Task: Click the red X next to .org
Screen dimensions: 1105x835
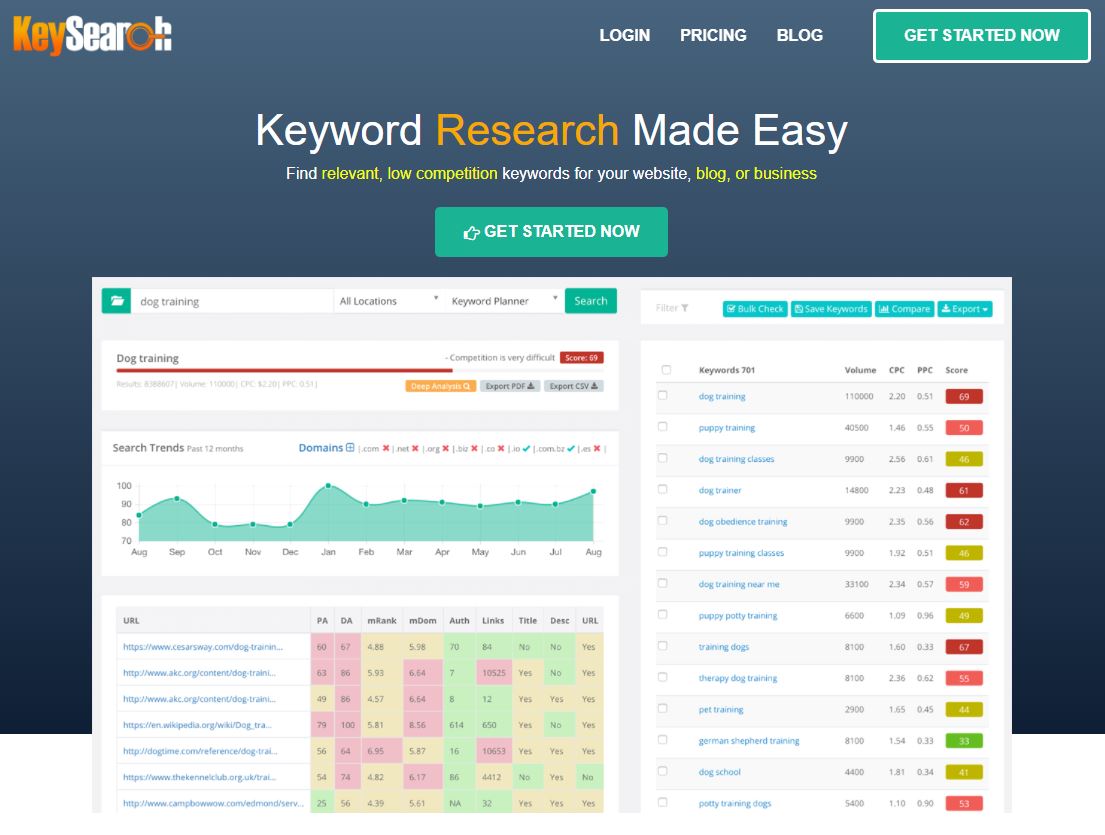Action: click(445, 448)
